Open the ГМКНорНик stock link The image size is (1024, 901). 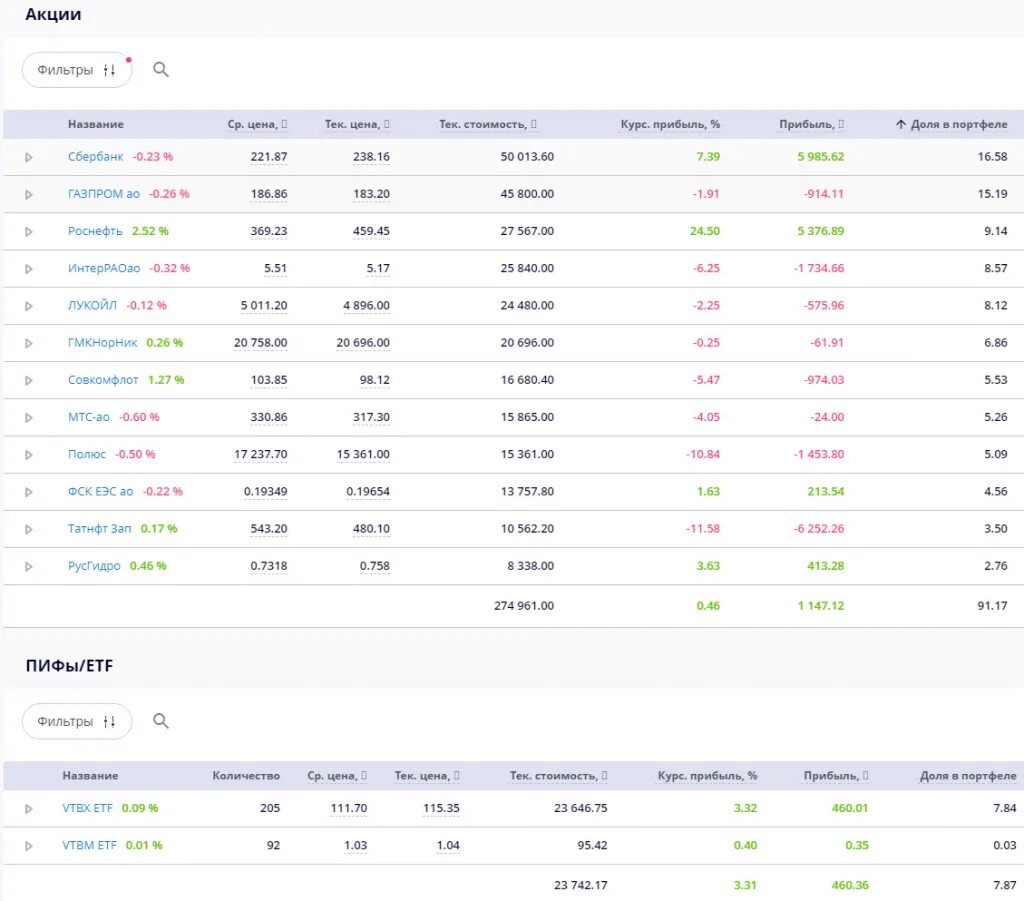click(103, 343)
